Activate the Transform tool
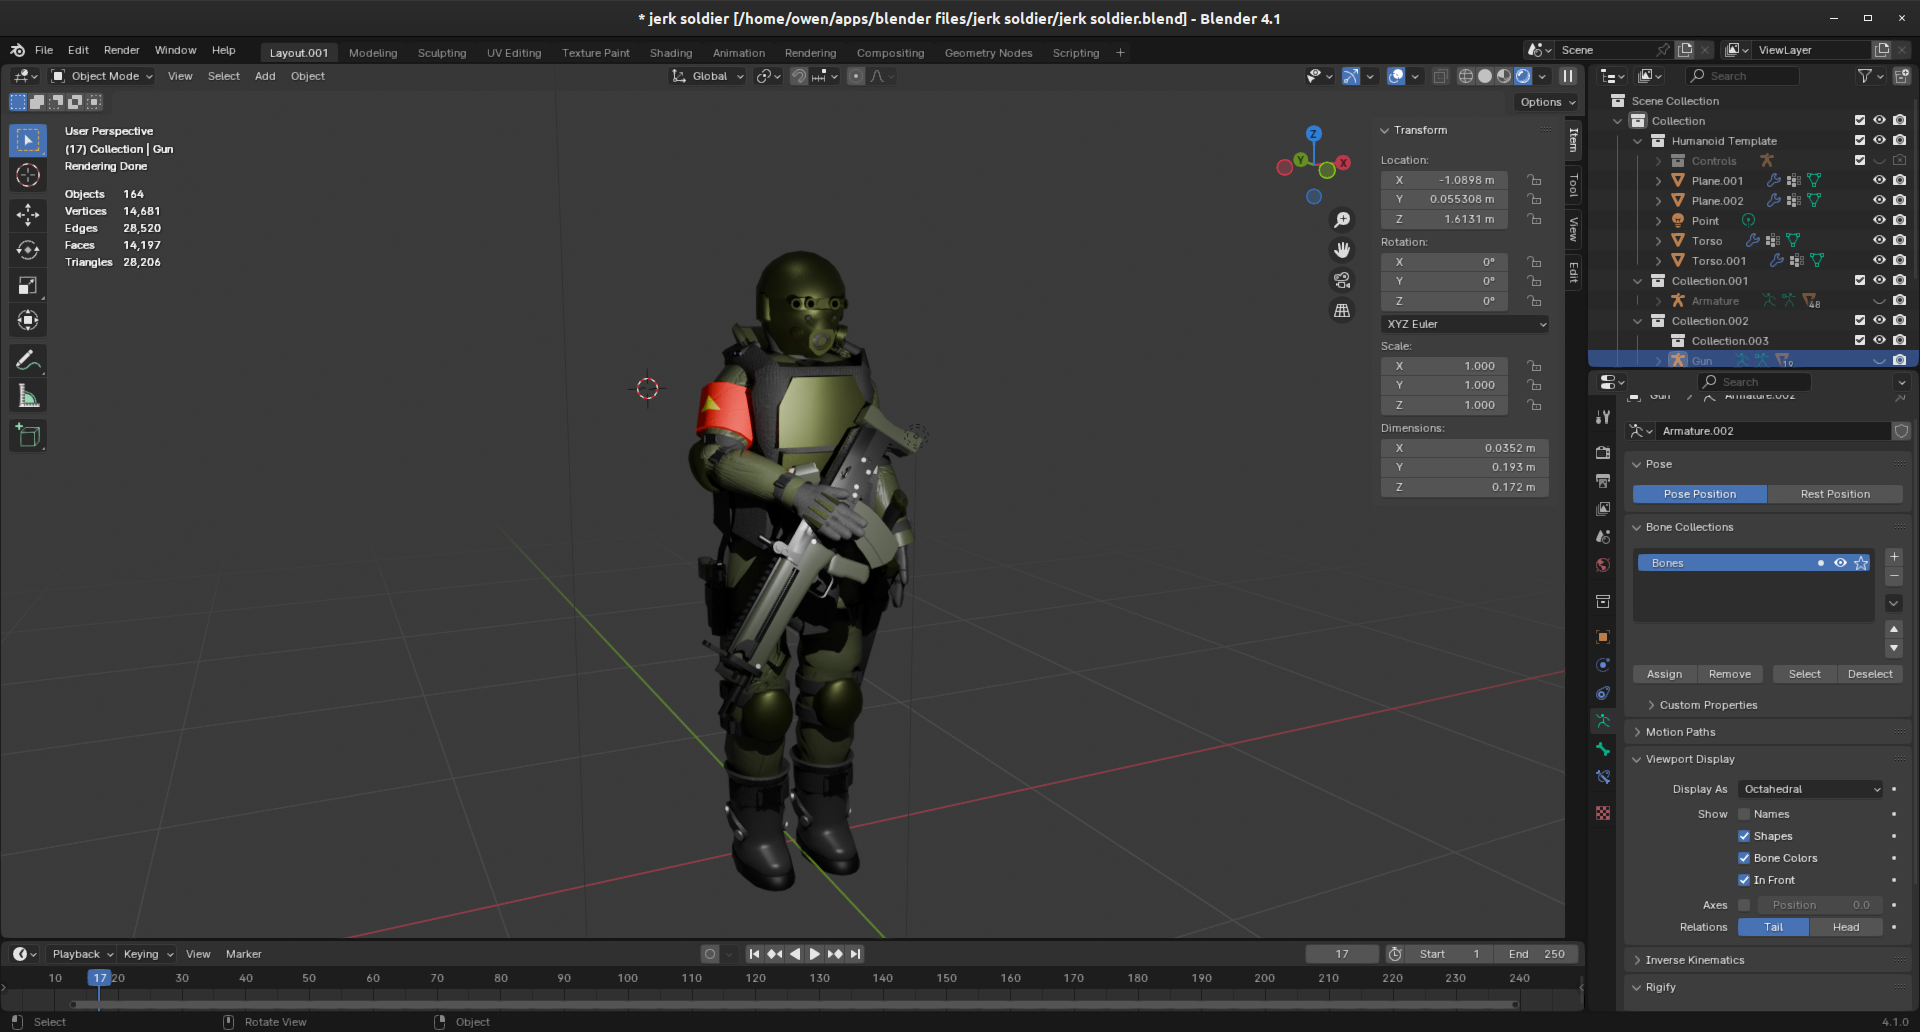Image resolution: width=1920 pixels, height=1032 pixels. pyautogui.click(x=28, y=321)
